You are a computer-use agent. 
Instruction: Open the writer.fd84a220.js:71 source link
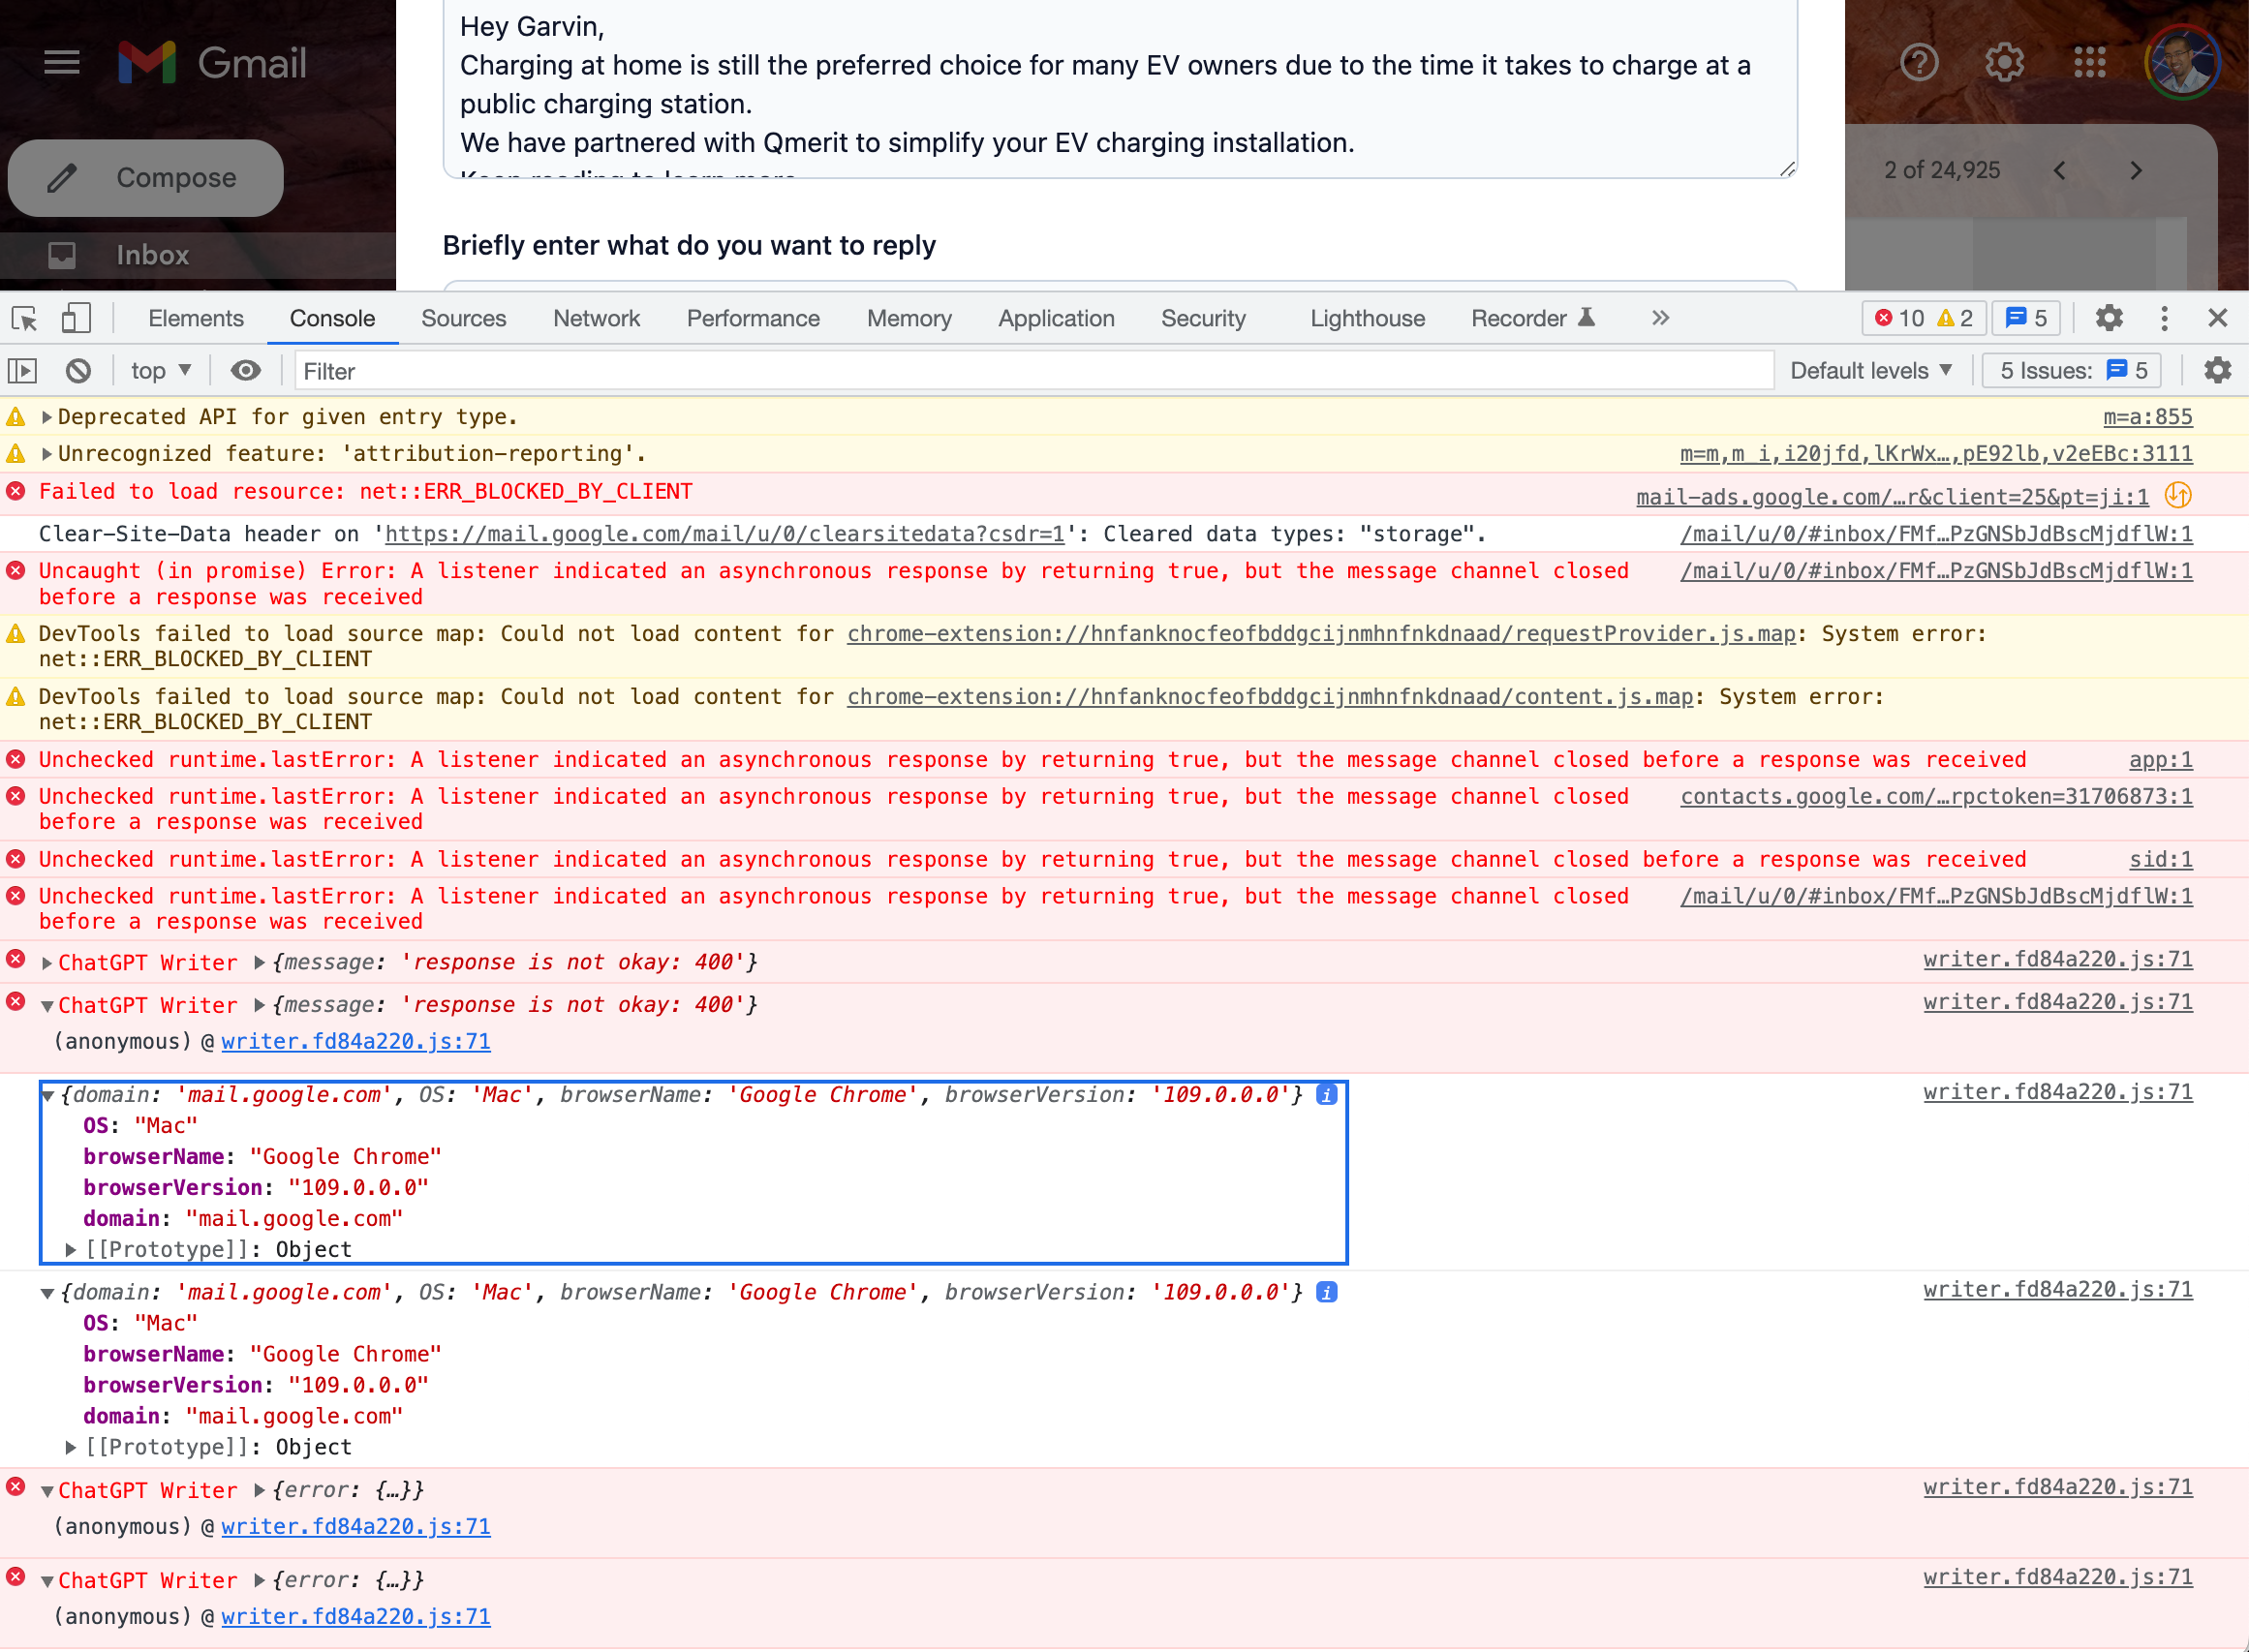2057,959
